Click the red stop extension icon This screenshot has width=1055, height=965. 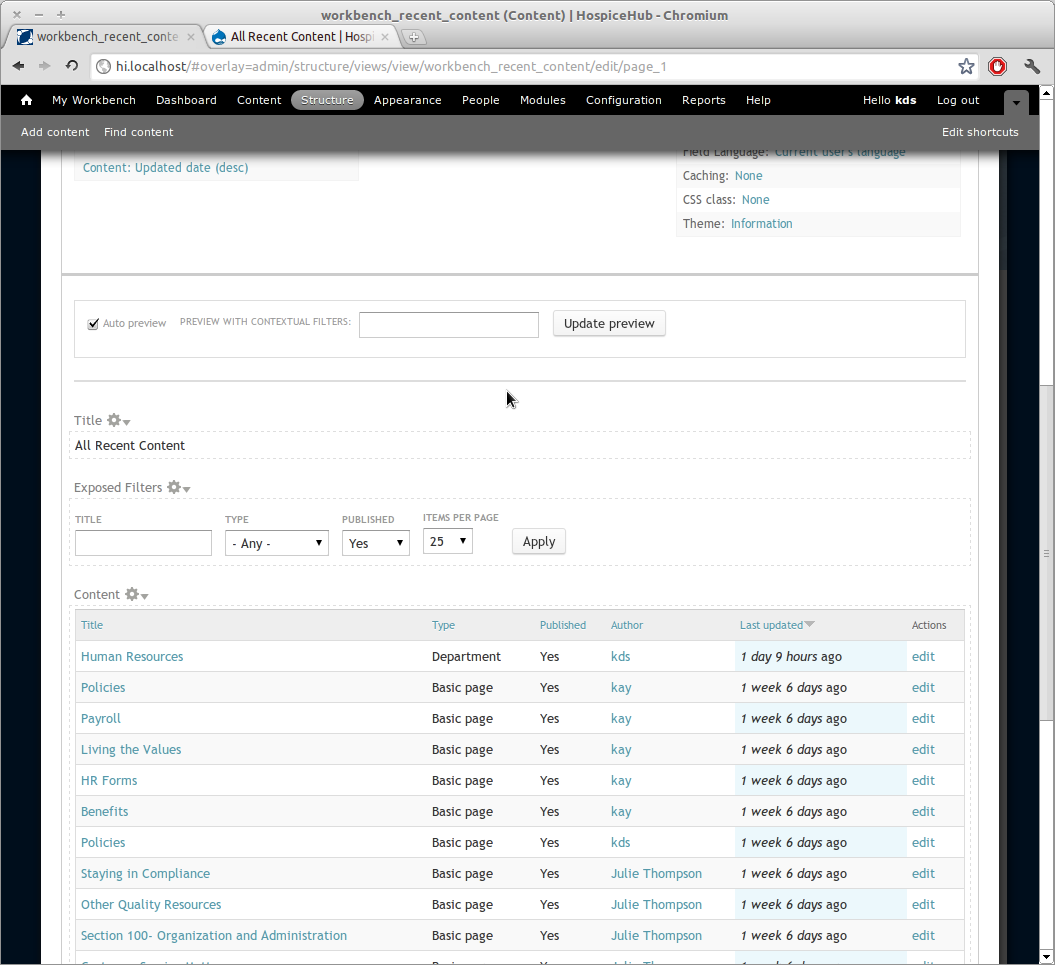pos(997,66)
